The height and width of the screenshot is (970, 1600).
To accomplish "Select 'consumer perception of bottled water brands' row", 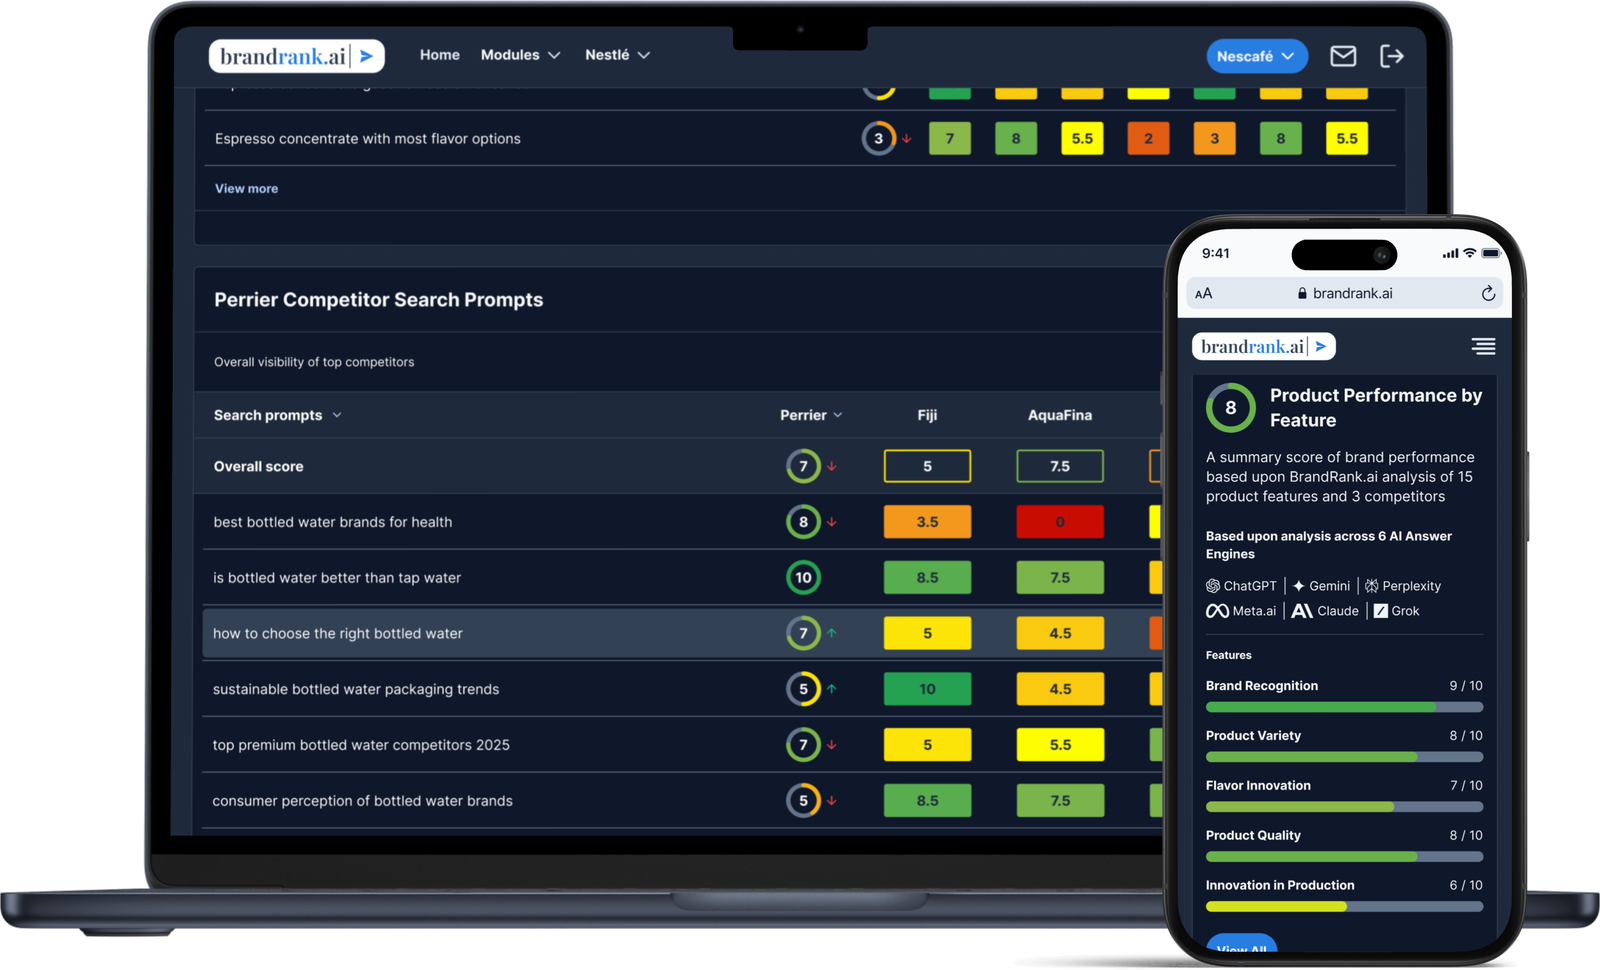I will [680, 801].
